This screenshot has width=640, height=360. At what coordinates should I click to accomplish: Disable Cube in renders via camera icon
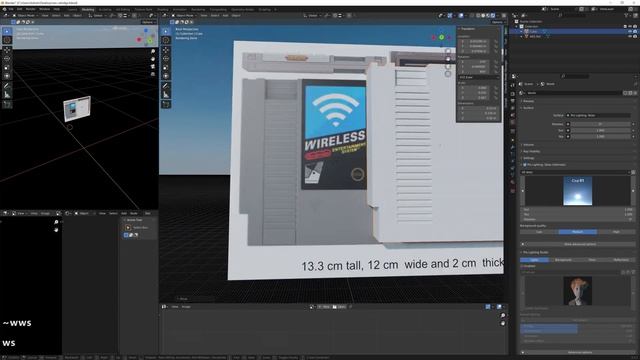[x=635, y=31]
